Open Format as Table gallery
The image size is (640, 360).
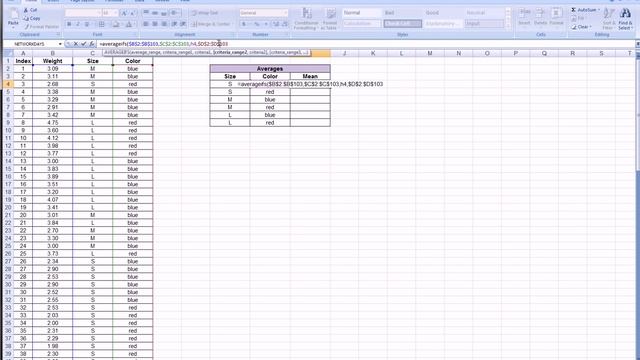point(329,18)
